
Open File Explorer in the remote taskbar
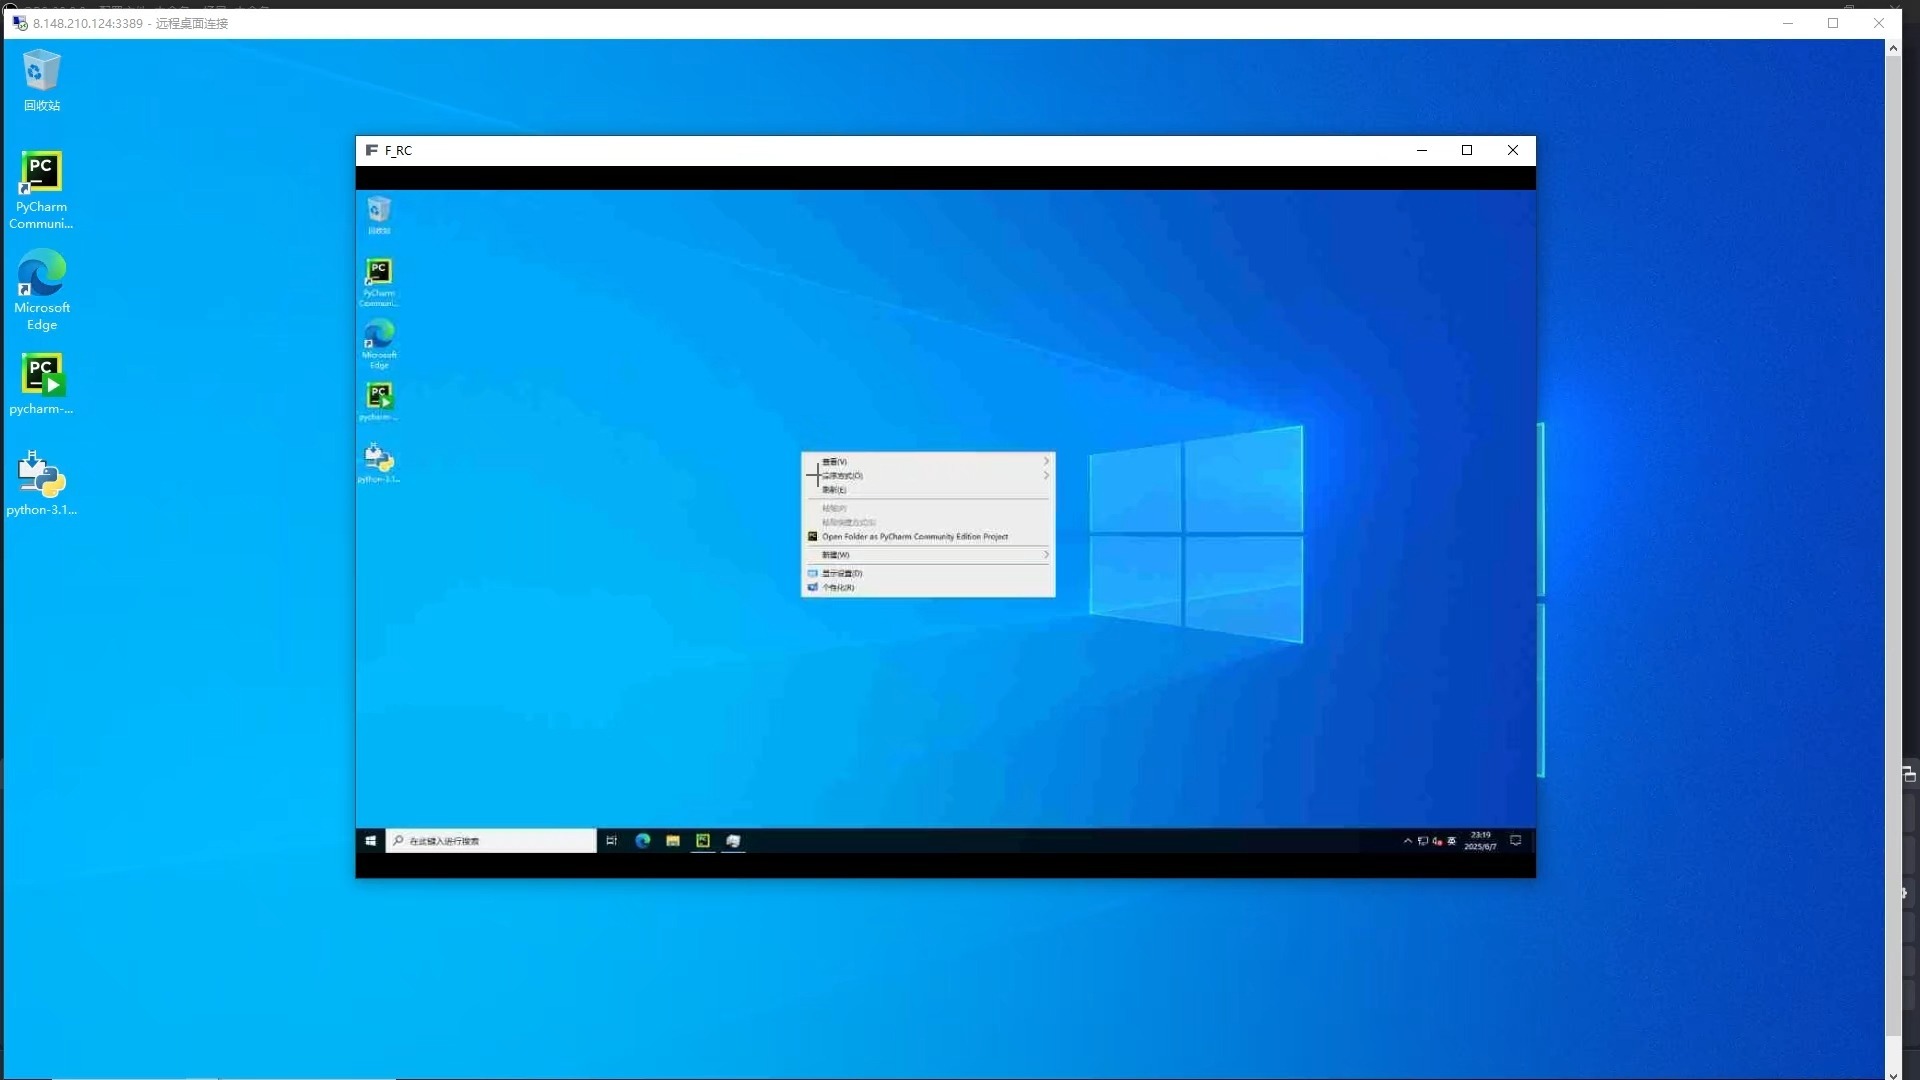pyautogui.click(x=673, y=841)
